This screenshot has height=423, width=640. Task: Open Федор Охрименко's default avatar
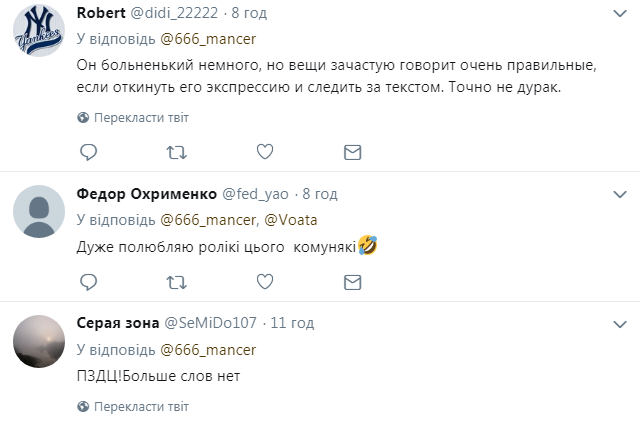click(x=40, y=212)
